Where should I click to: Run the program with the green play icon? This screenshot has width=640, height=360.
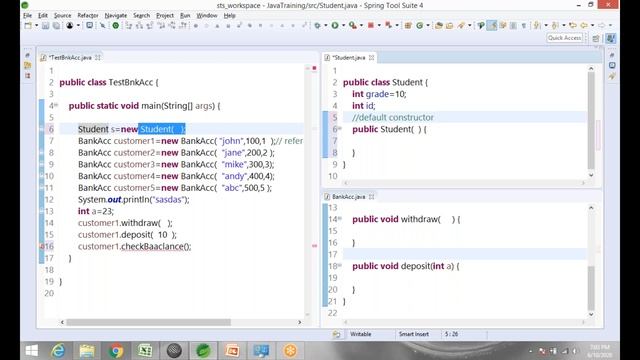(x=335, y=25)
